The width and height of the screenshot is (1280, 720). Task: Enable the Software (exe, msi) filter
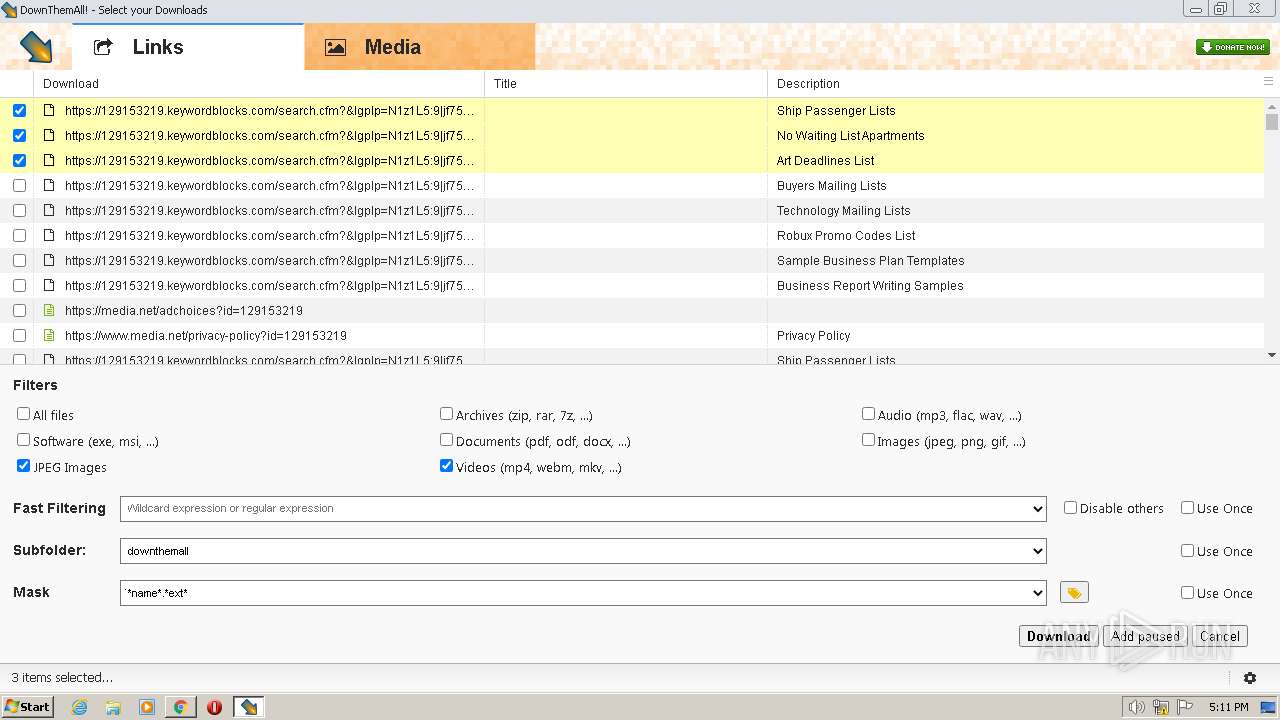(x=23, y=440)
